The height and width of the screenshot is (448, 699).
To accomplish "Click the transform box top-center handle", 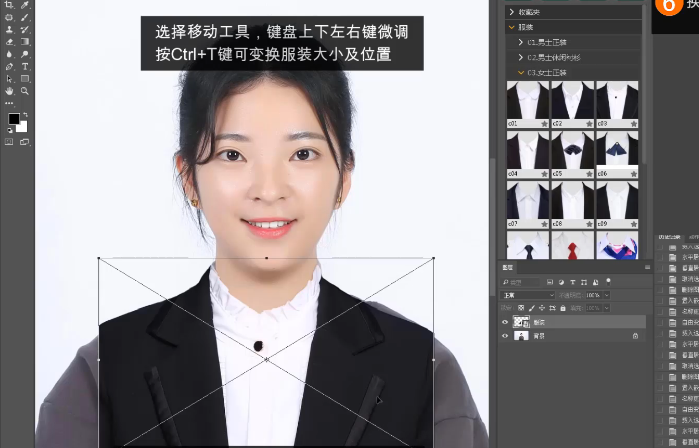I will coord(267,258).
